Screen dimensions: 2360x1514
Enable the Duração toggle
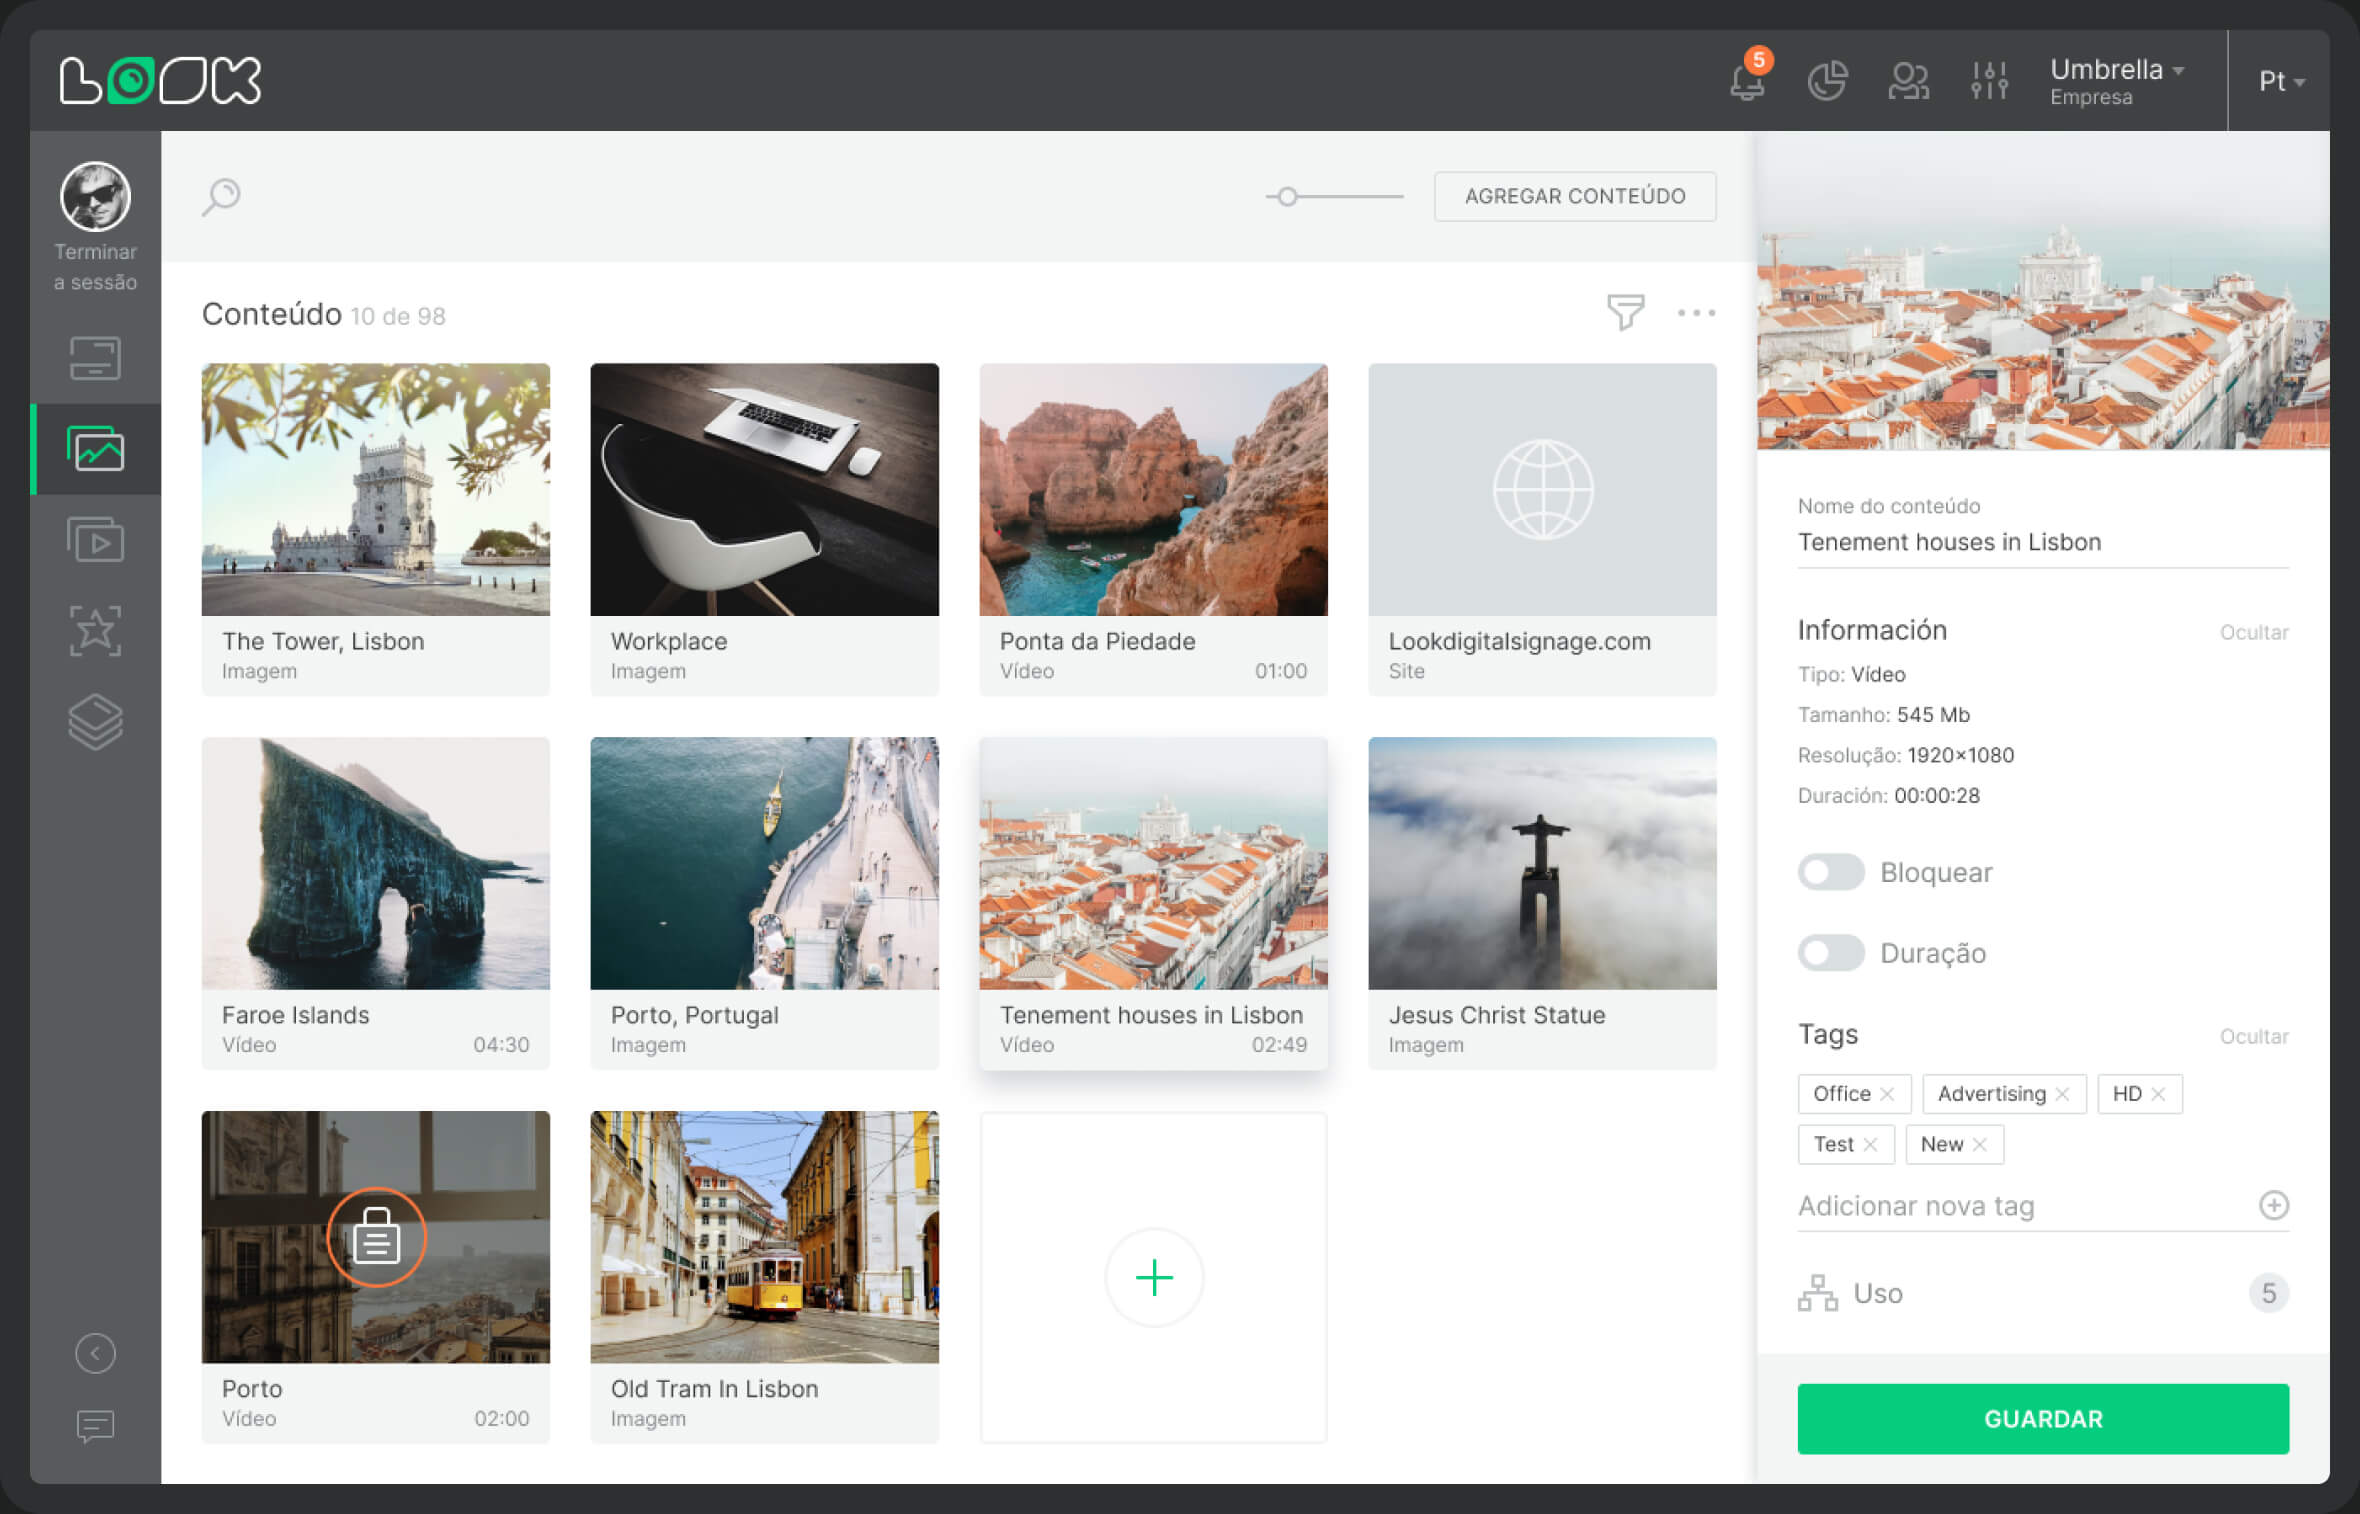point(1828,951)
